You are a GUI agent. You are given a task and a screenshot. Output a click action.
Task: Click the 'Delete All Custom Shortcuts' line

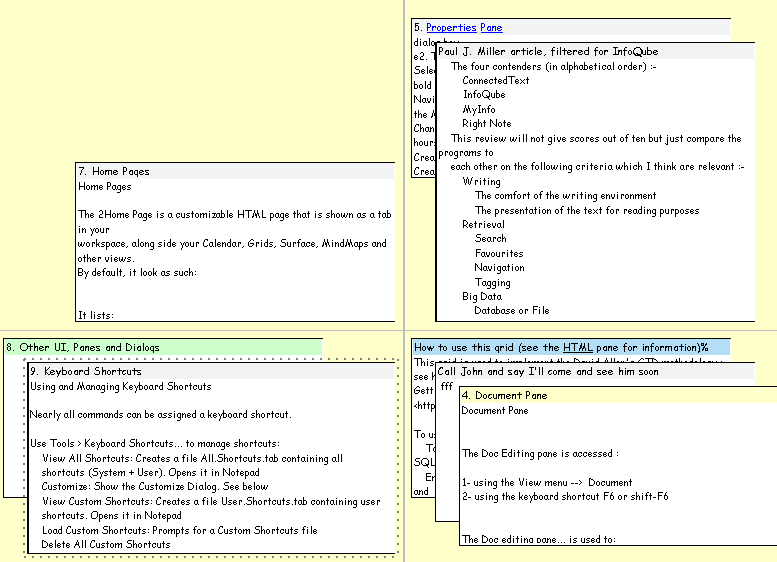(x=106, y=544)
